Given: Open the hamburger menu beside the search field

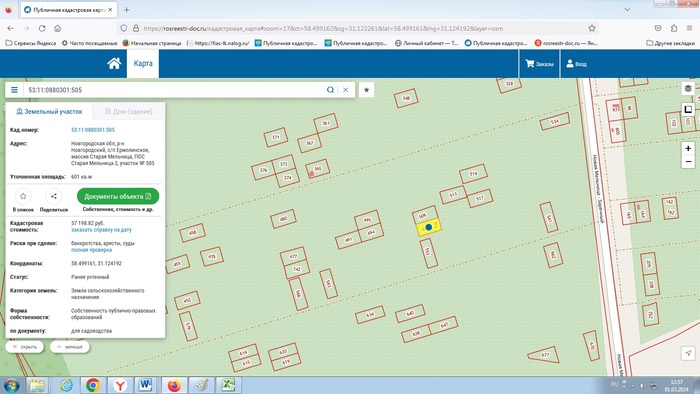Looking at the screenshot, I should click(x=14, y=90).
